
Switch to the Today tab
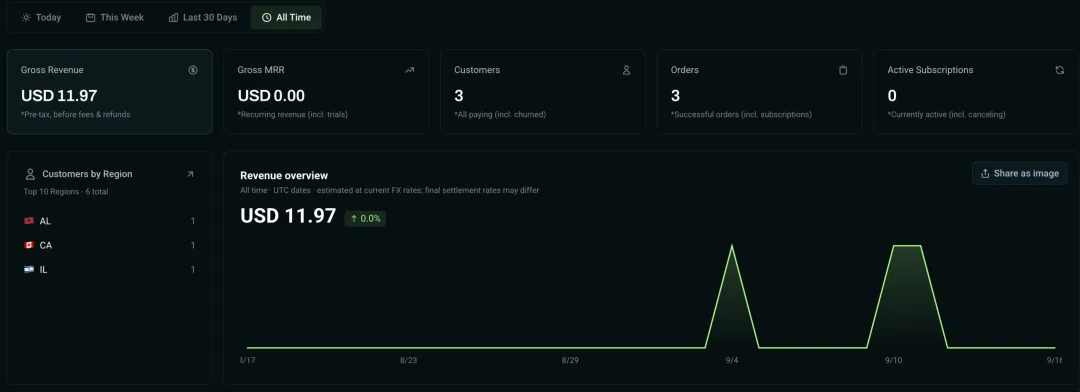pos(41,17)
